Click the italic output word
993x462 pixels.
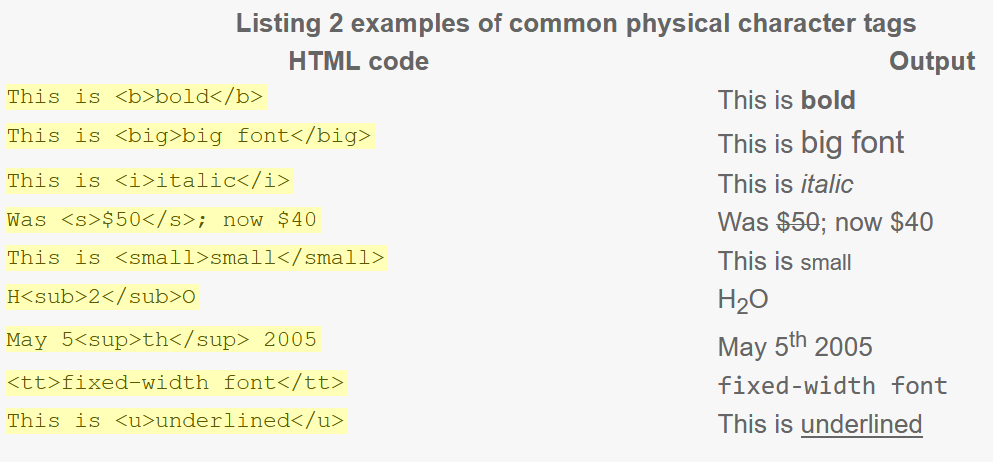[x=826, y=184]
